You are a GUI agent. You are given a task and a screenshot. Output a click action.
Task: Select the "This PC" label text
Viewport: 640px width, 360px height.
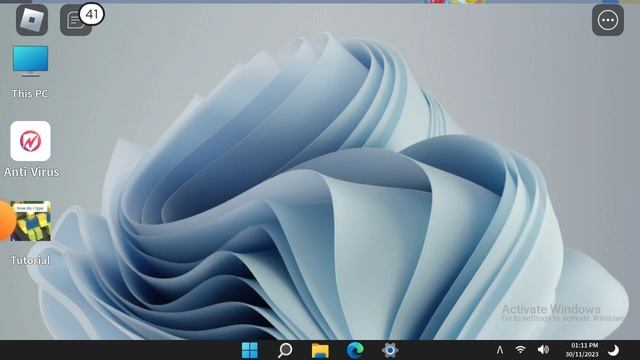tap(30, 94)
